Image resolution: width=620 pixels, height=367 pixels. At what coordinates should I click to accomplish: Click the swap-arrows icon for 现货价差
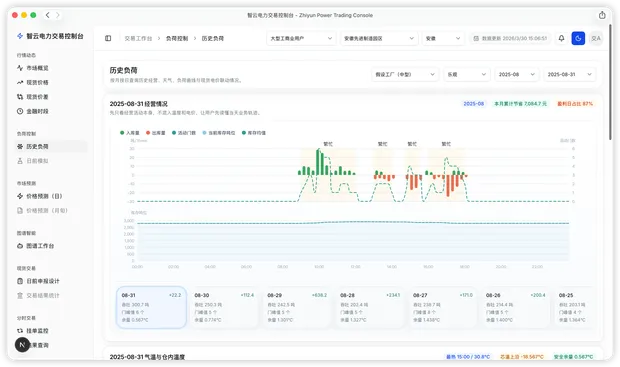coord(20,97)
